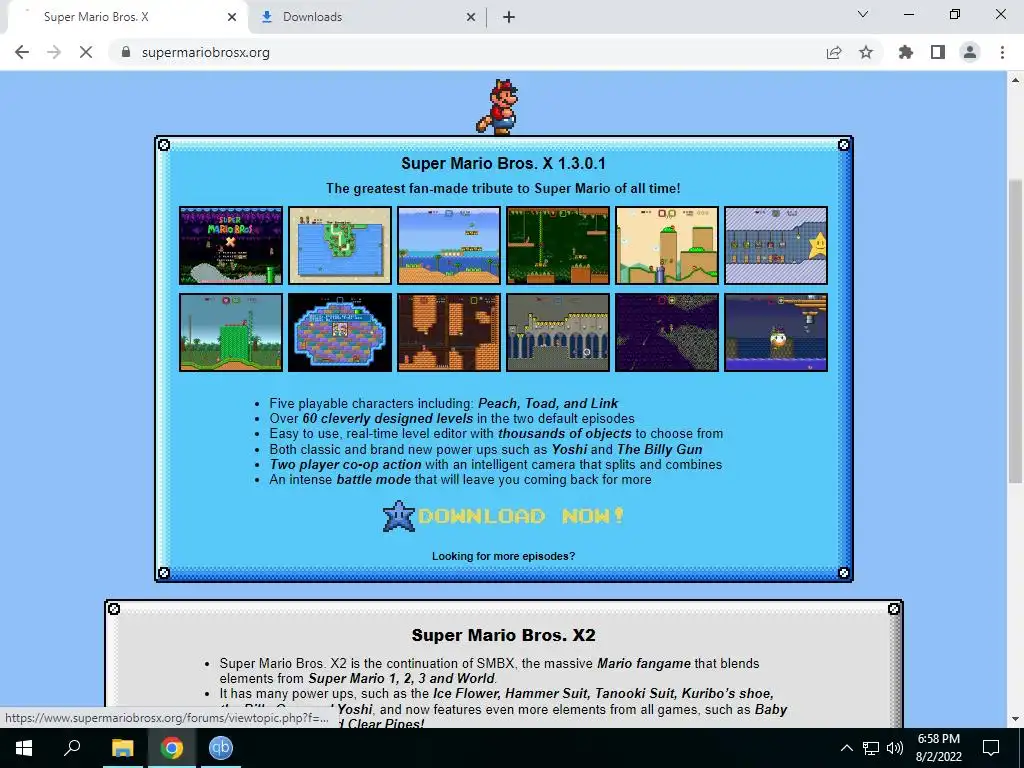The width and height of the screenshot is (1024, 768).
Task: Open the airship water level thumbnail
Action: pyautogui.click(x=776, y=332)
